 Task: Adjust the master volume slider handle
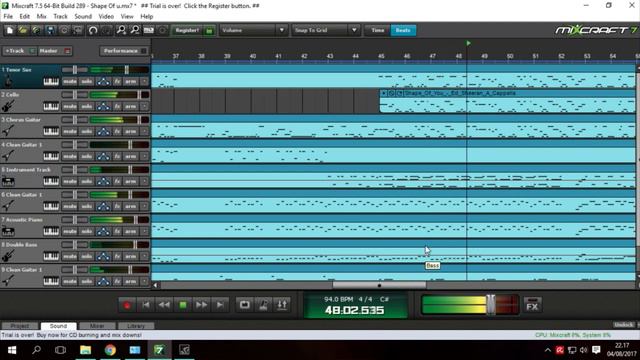click(491, 304)
